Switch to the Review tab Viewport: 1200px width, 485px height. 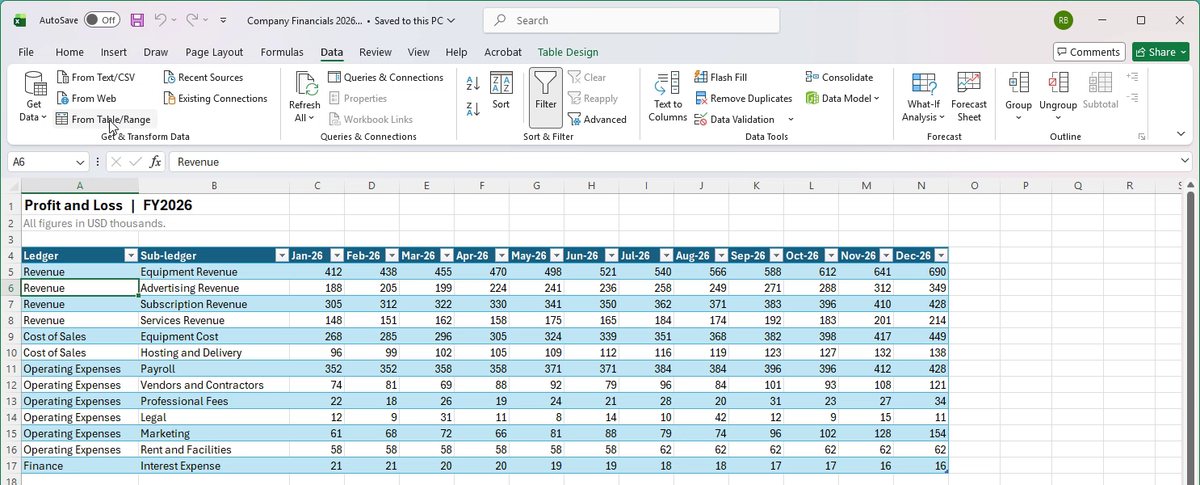375,52
